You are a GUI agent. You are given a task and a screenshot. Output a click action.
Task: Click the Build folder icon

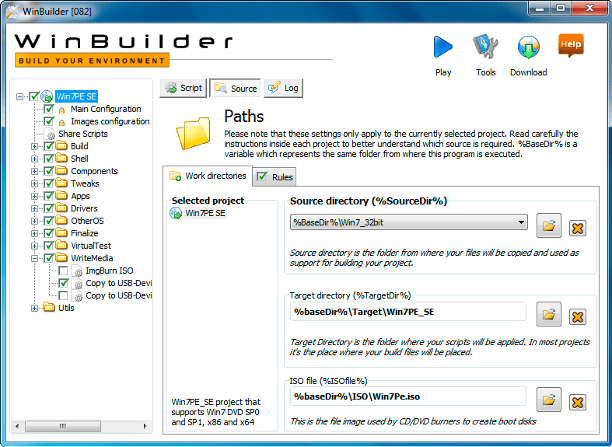pyautogui.click(x=61, y=146)
